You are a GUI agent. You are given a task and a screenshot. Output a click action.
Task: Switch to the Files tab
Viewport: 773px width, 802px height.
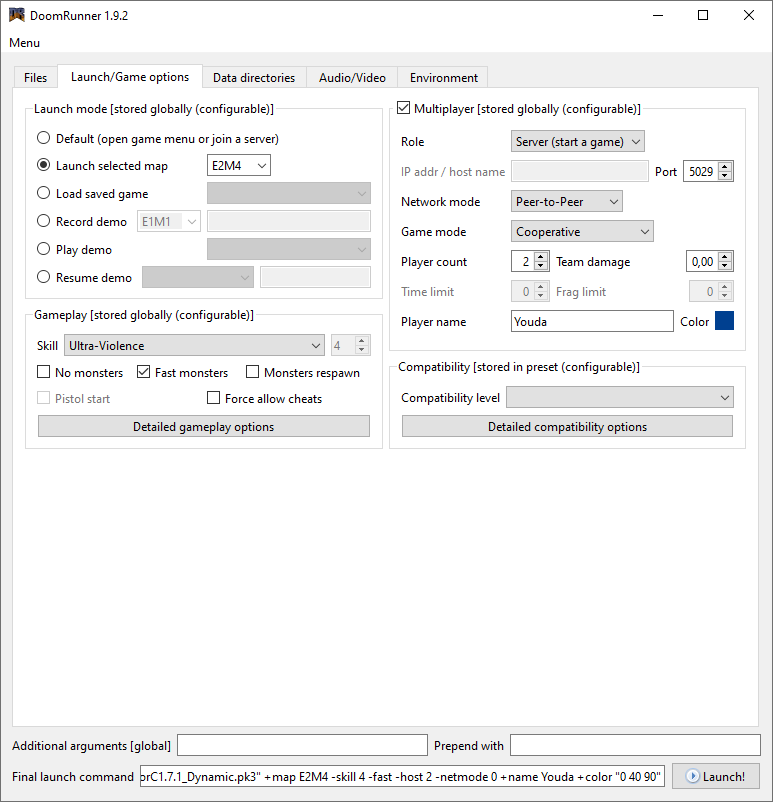click(35, 78)
